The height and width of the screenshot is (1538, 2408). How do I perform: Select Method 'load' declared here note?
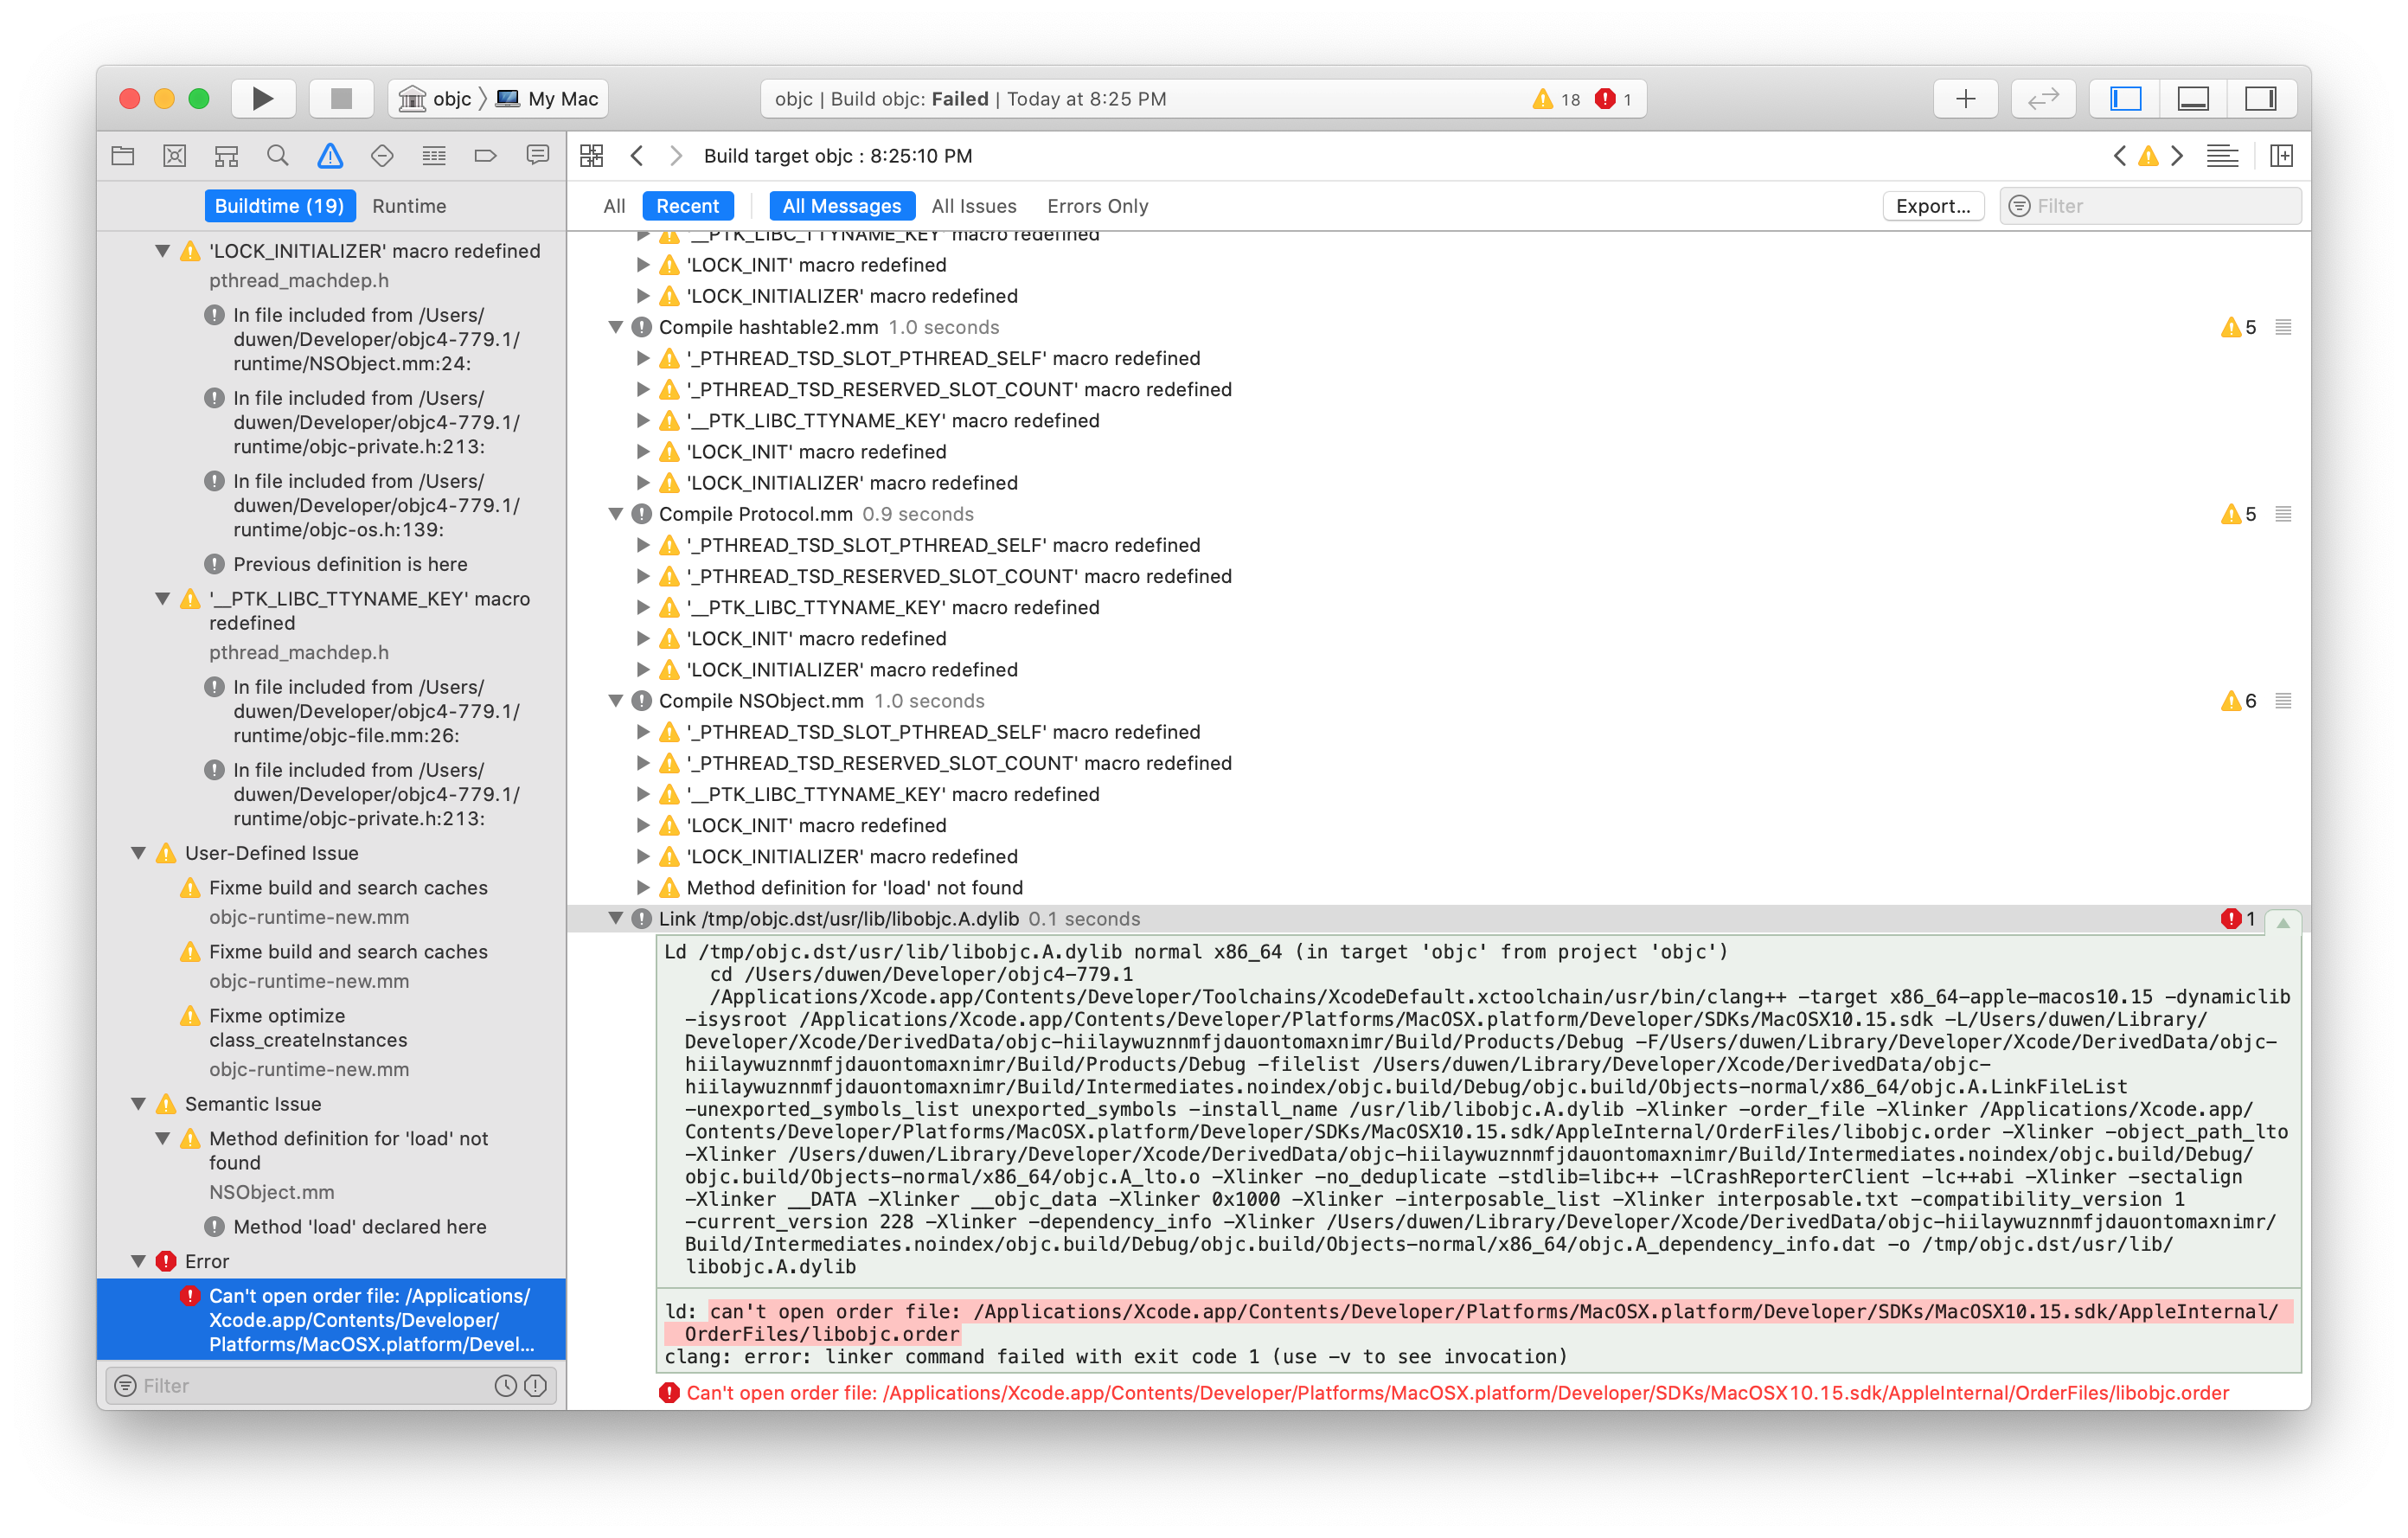tap(331, 1226)
